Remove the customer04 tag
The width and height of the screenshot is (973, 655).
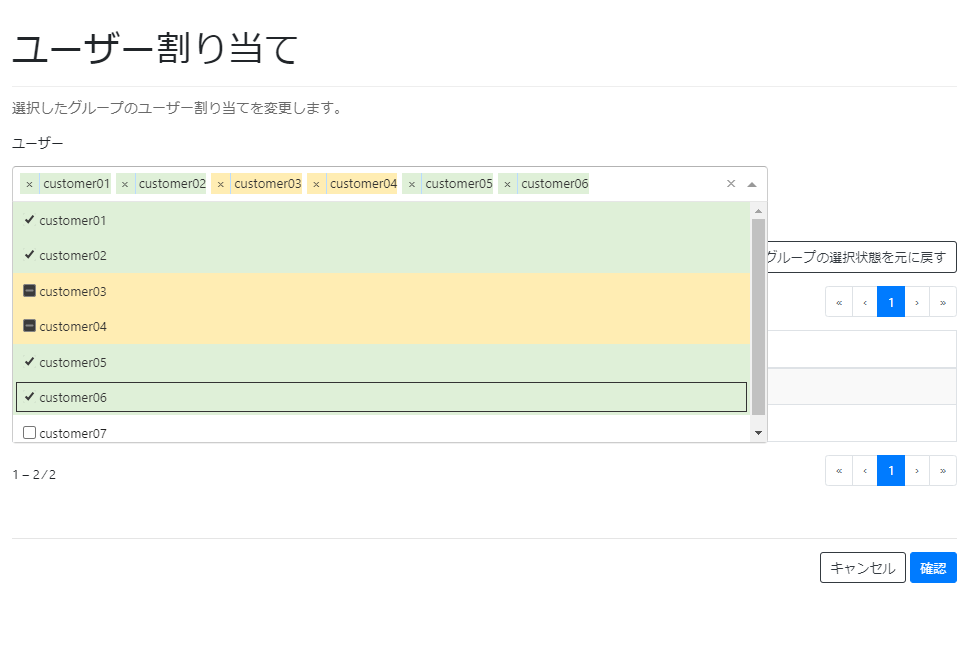(316, 183)
